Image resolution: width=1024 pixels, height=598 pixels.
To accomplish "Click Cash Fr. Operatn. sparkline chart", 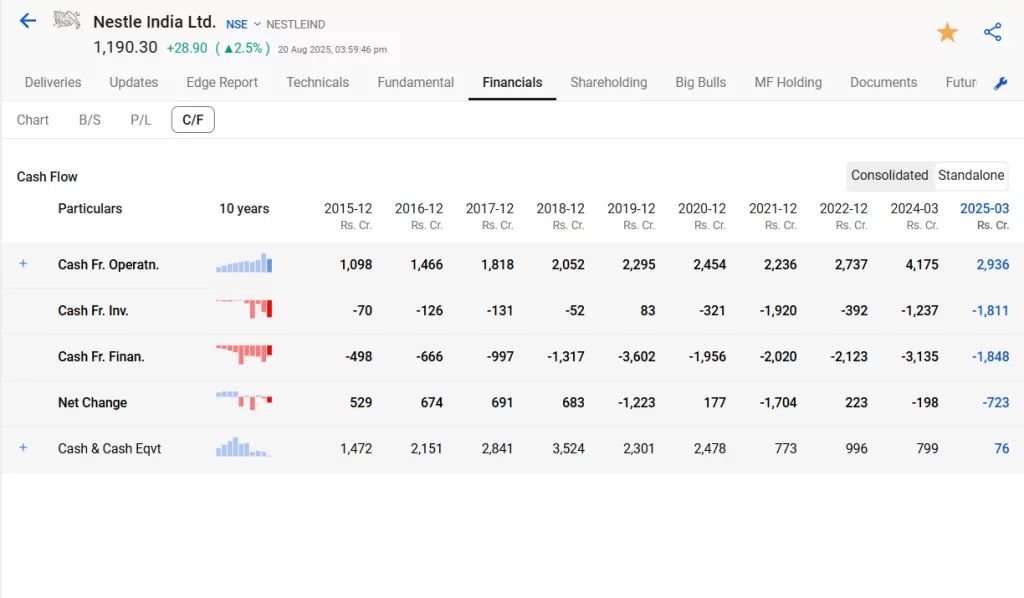I will [244, 262].
